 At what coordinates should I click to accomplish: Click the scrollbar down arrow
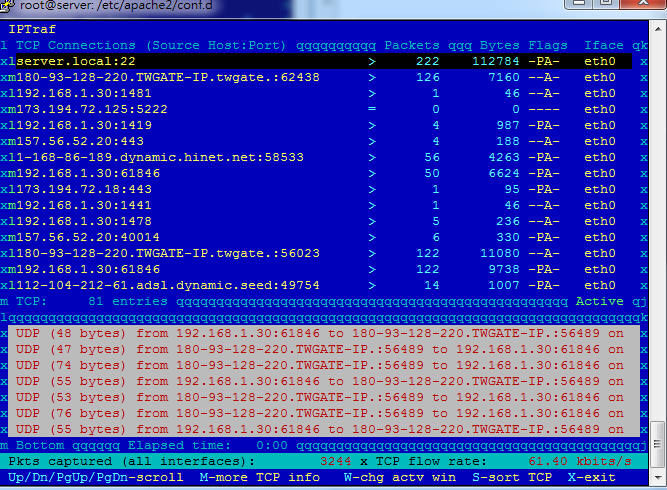click(658, 478)
